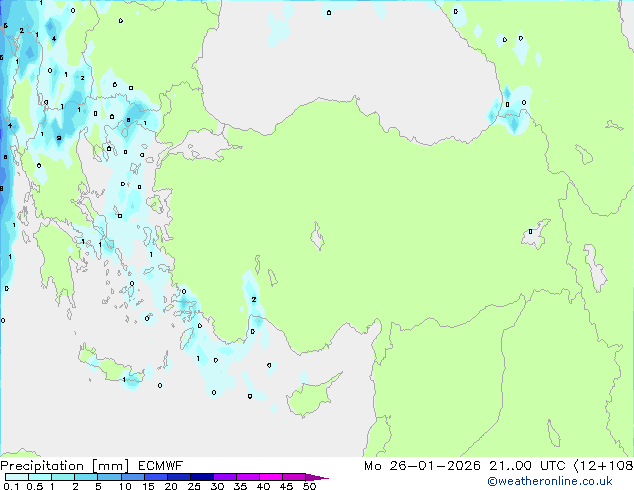Screen dimensions: 634x490
Task: Select the 30–35 mm purple legend box
Action: 225,477
